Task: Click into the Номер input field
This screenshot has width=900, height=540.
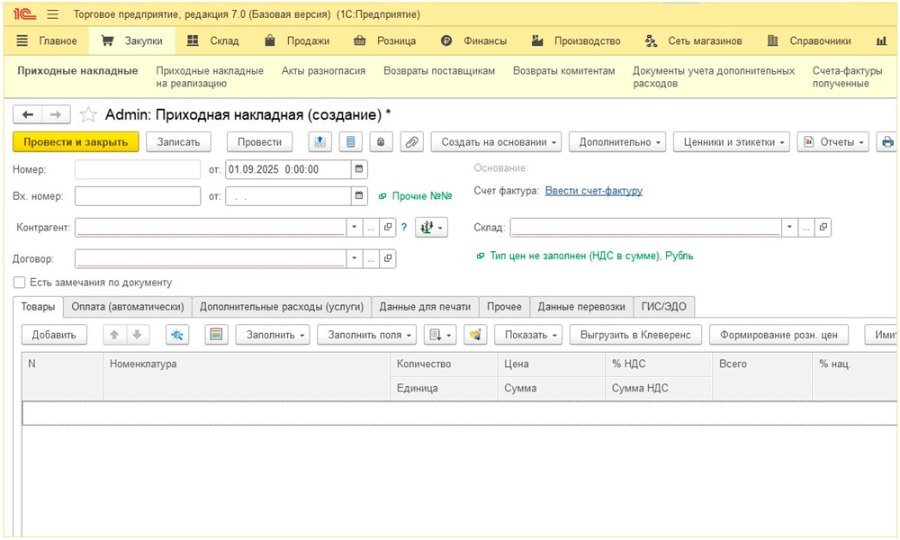Action: tap(138, 169)
